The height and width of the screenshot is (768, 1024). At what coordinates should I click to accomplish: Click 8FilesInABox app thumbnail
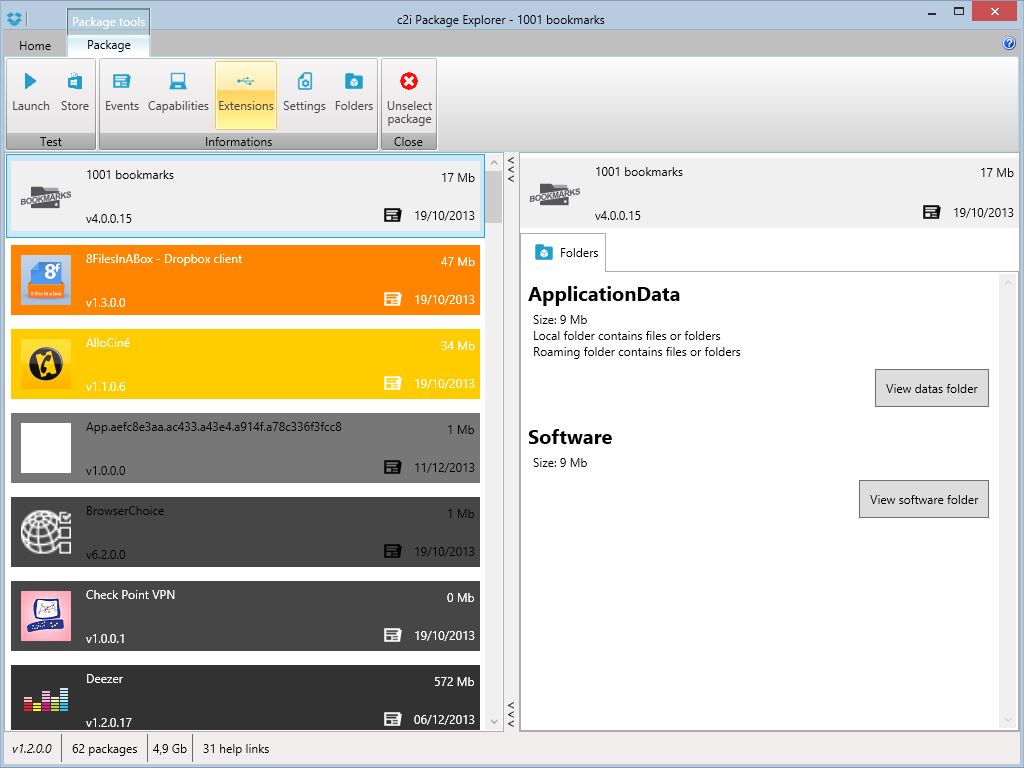[46, 280]
